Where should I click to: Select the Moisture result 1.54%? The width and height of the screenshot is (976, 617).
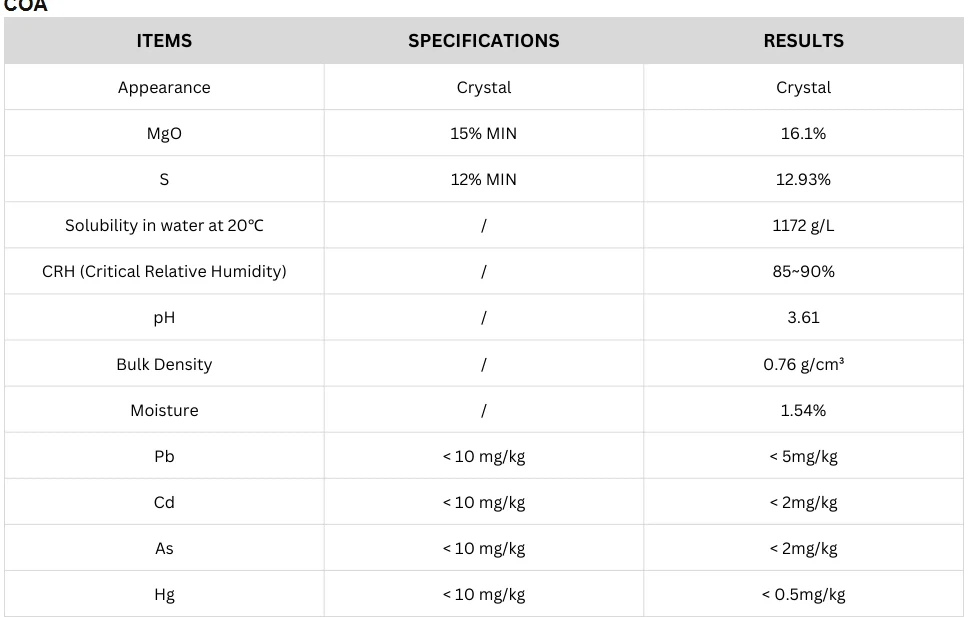803,410
